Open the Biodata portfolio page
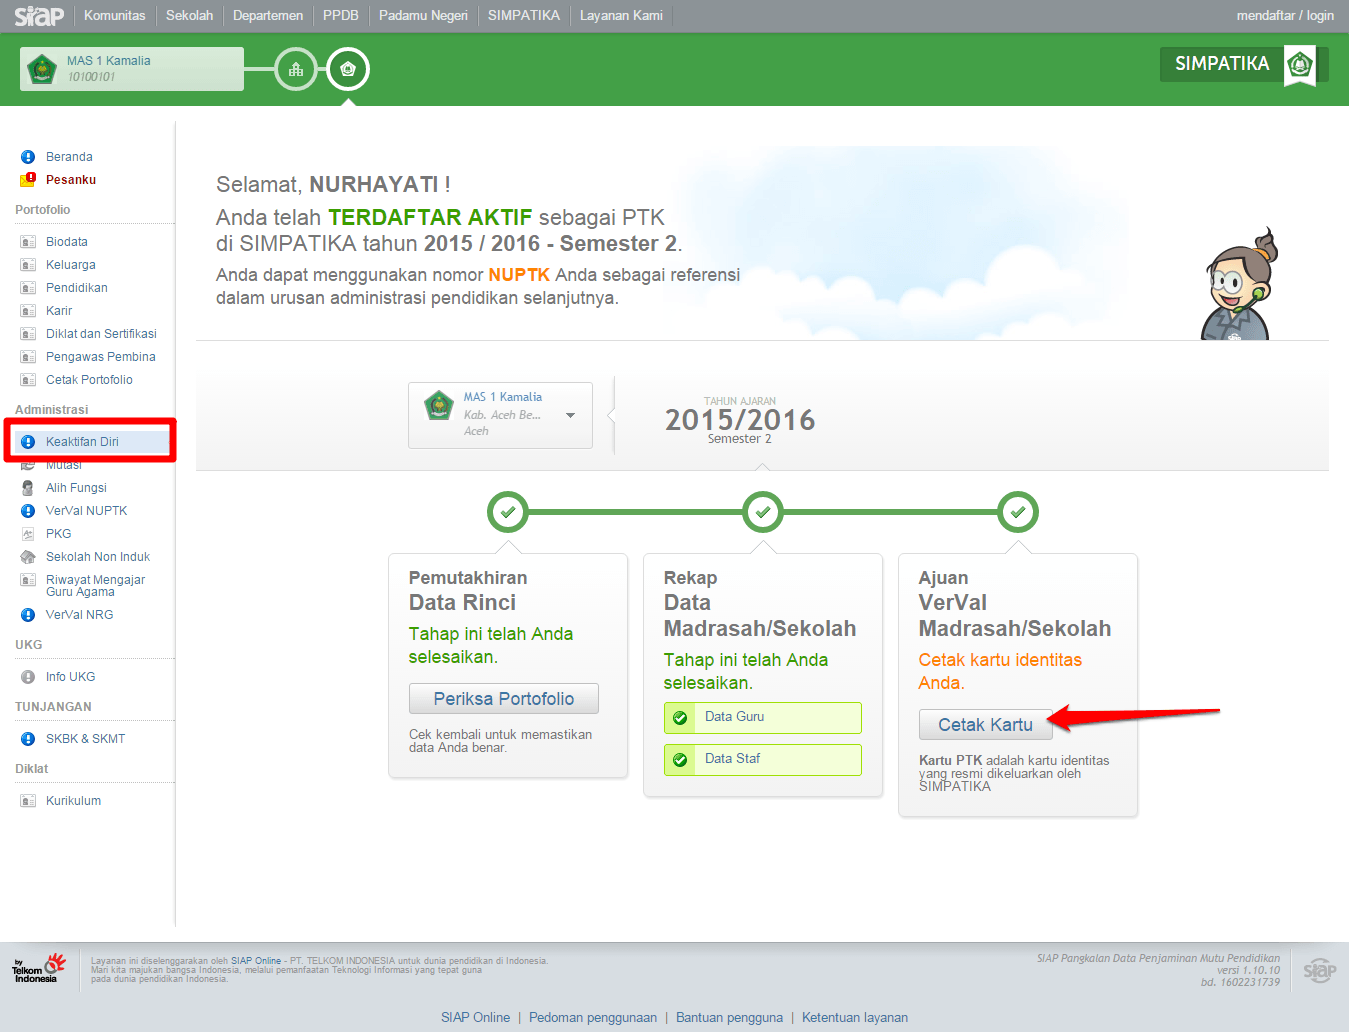 click(67, 242)
